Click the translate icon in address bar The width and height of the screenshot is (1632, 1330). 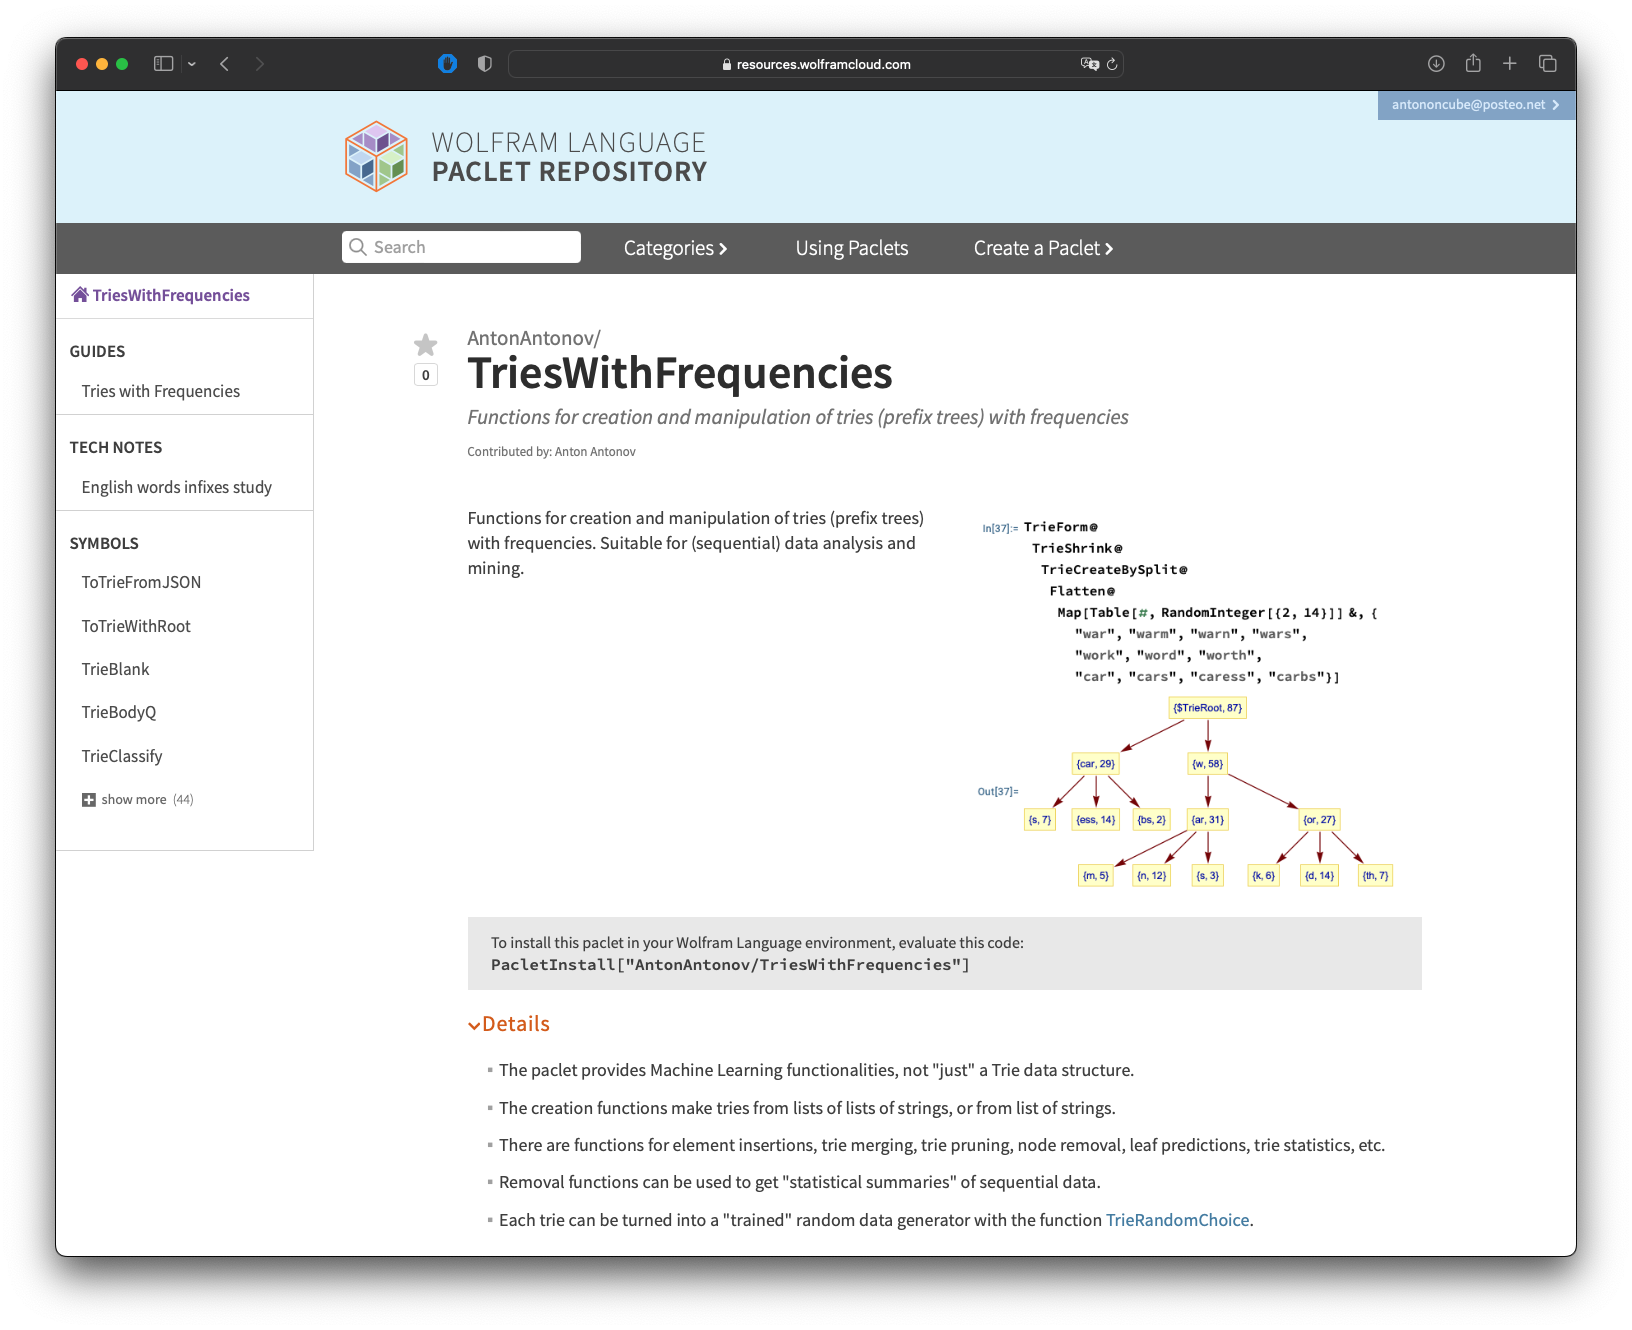pyautogui.click(x=1089, y=64)
